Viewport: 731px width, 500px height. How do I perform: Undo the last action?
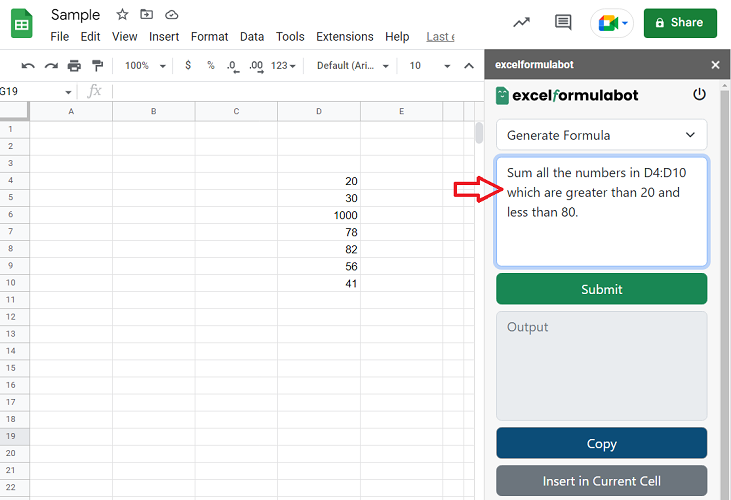(x=28, y=66)
